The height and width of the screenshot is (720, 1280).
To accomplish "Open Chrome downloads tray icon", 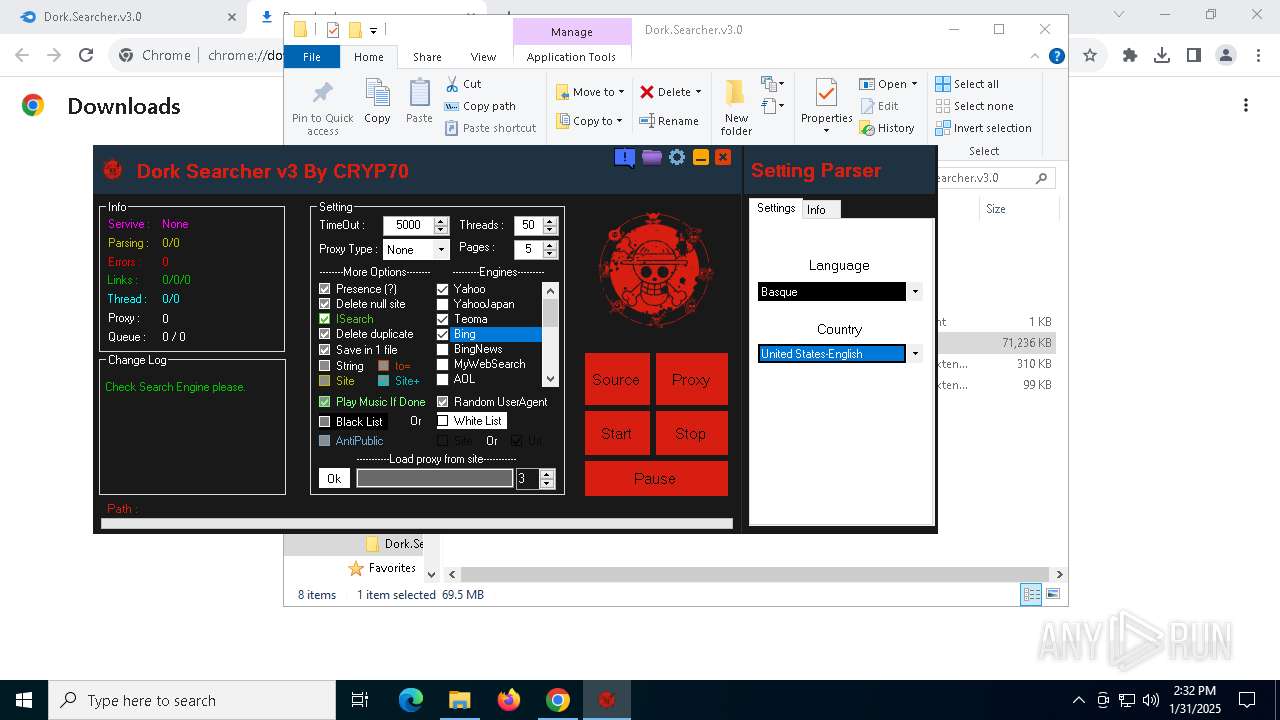I will click(1162, 55).
